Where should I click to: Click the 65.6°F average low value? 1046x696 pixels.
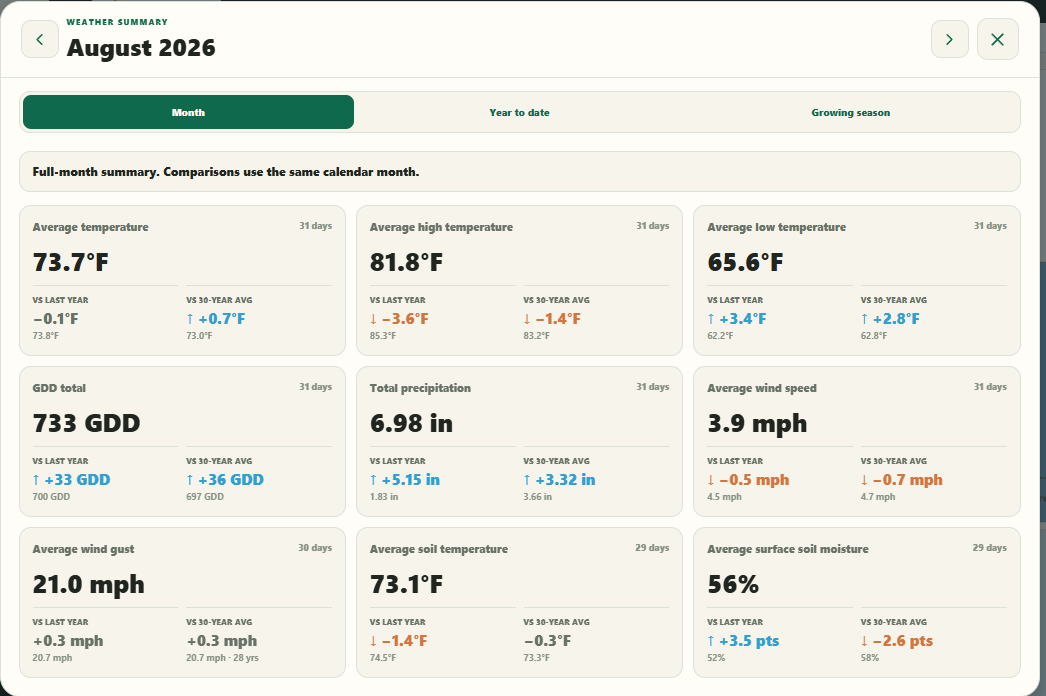pyautogui.click(x=745, y=262)
